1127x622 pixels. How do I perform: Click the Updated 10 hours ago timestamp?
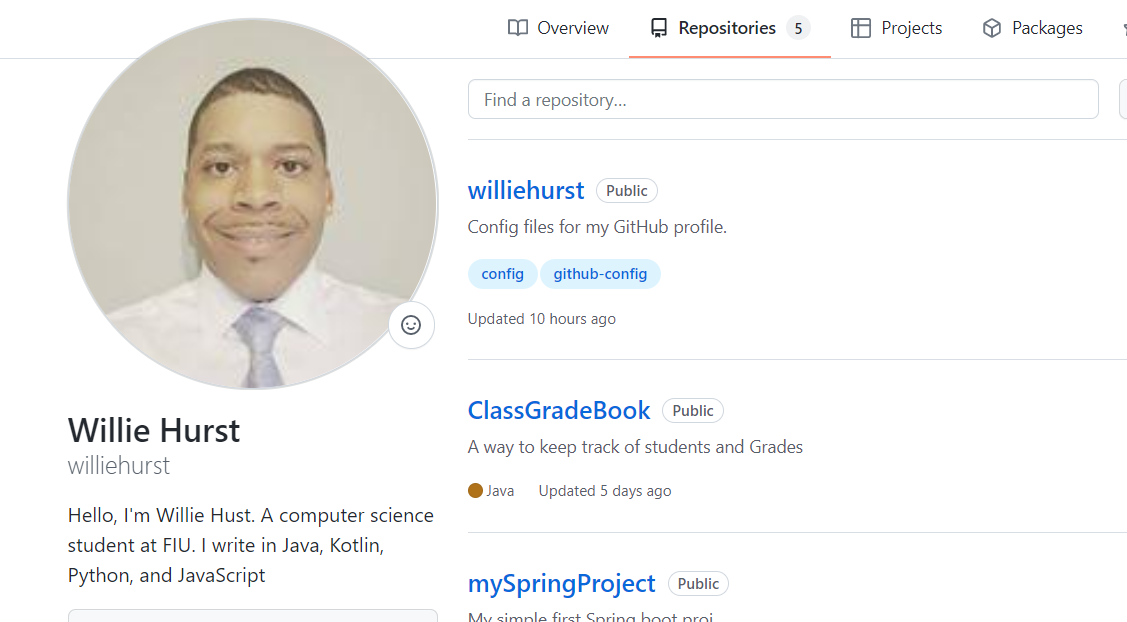[541, 319]
